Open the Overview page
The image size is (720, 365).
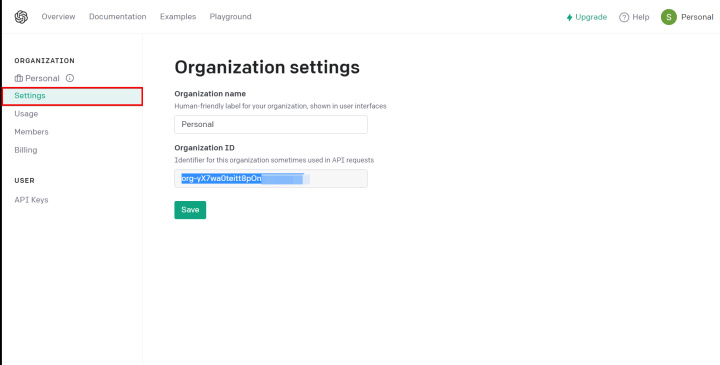pos(58,17)
